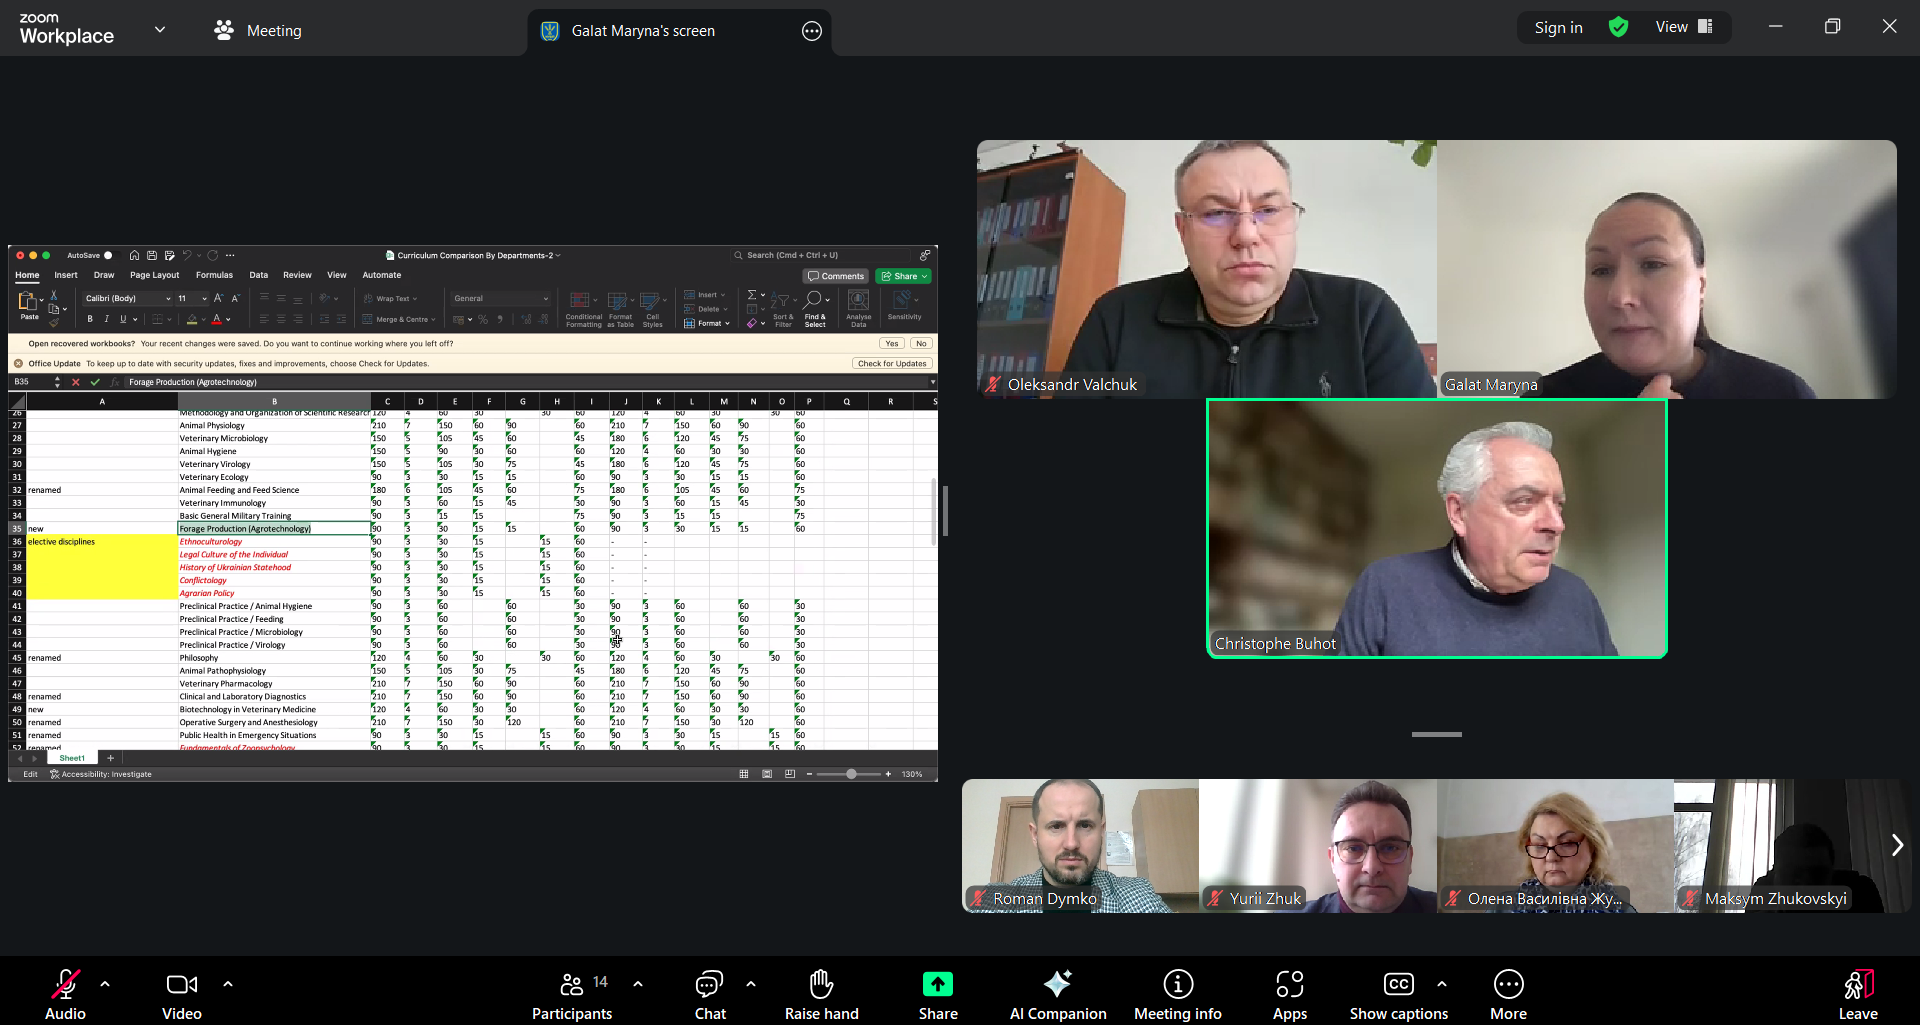This screenshot has width=1920, height=1025.
Task: Toggle the Video camera on
Action: click(x=182, y=995)
